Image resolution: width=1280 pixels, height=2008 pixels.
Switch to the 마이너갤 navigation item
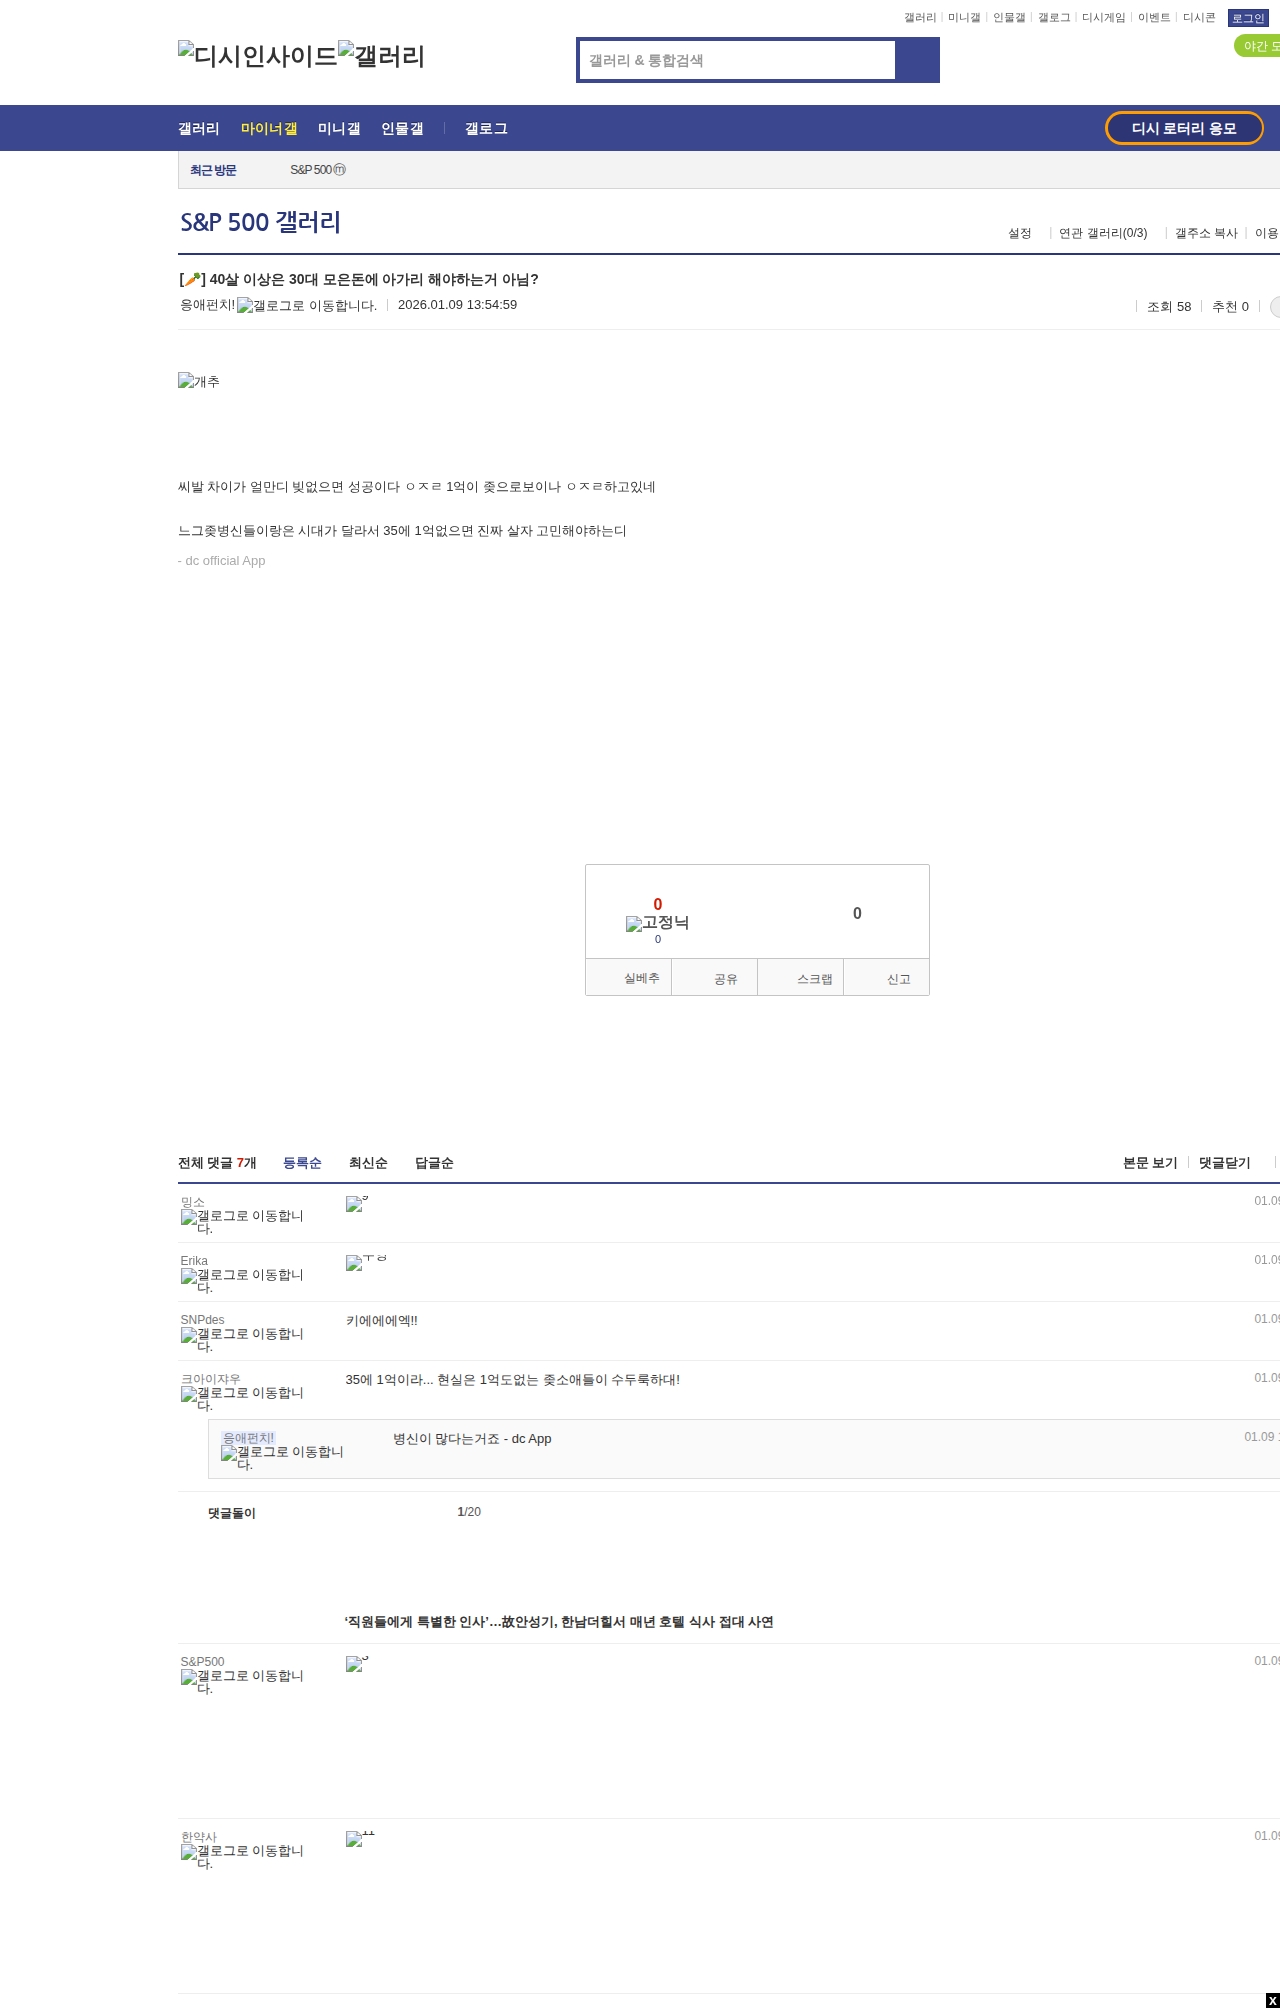tap(269, 128)
